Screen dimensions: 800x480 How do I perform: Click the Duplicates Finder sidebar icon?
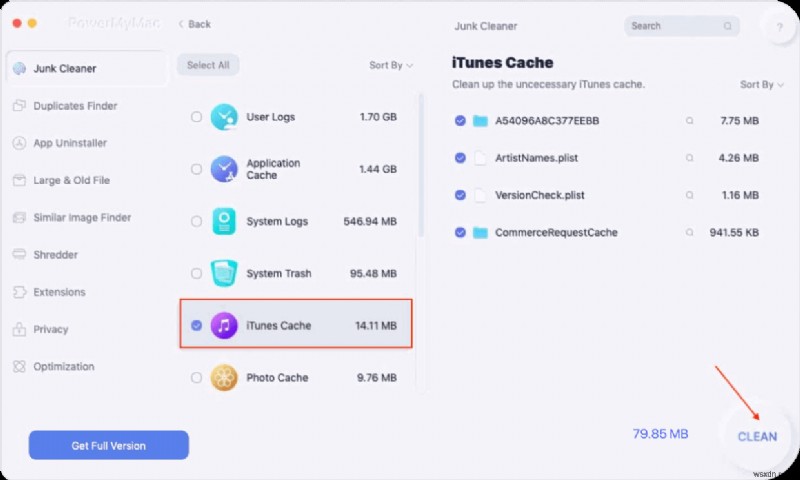pyautogui.click(x=19, y=106)
